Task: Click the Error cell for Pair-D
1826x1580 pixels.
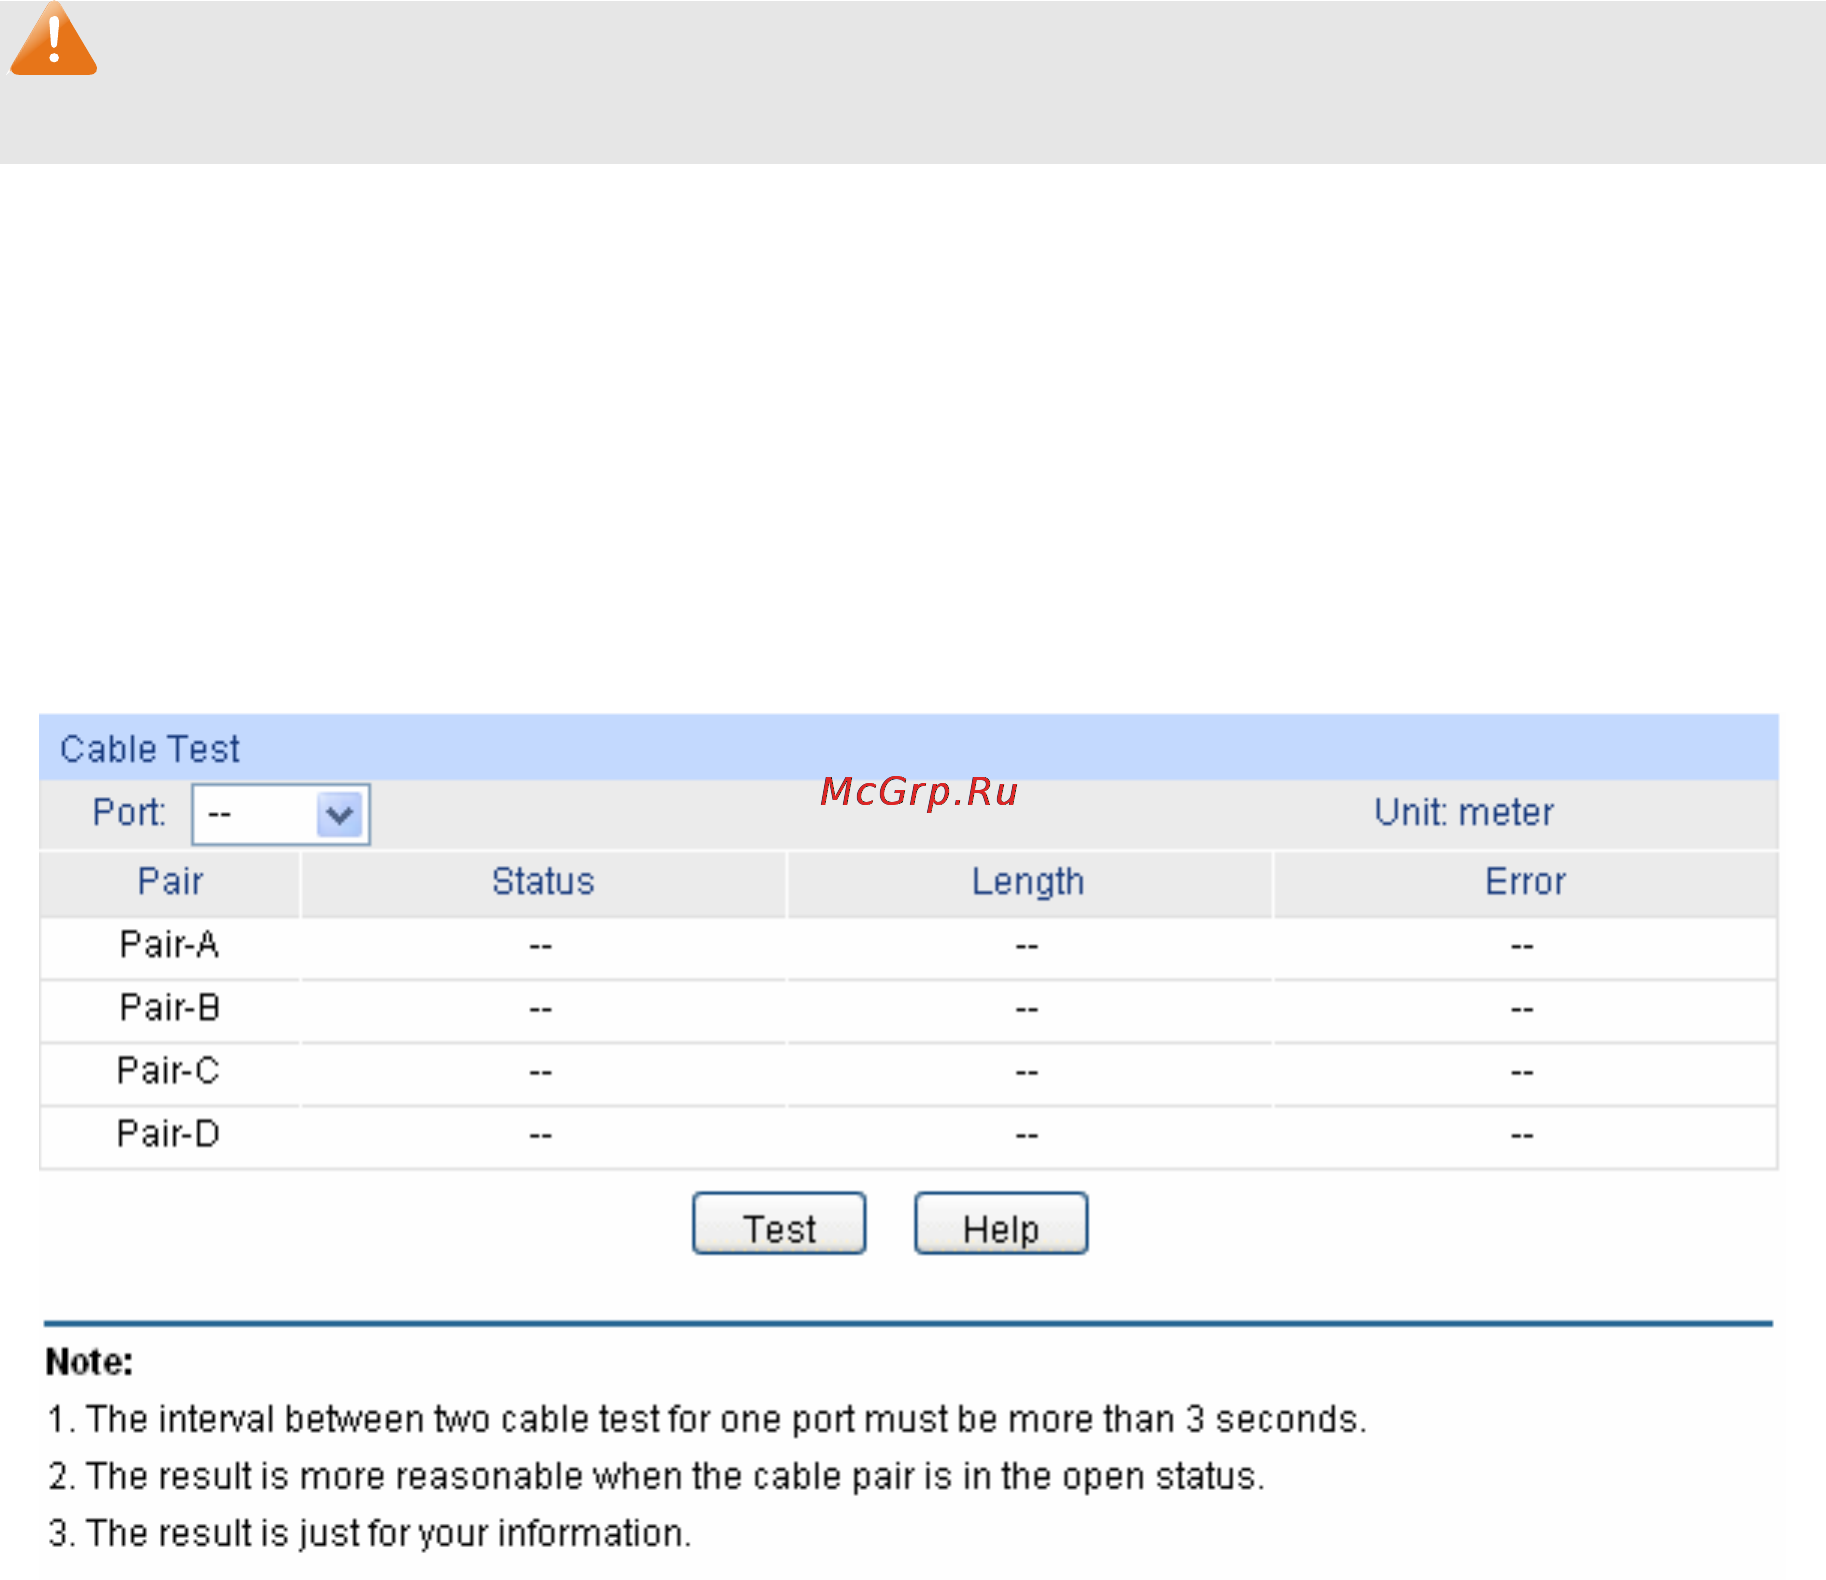Action: pos(1524,1136)
